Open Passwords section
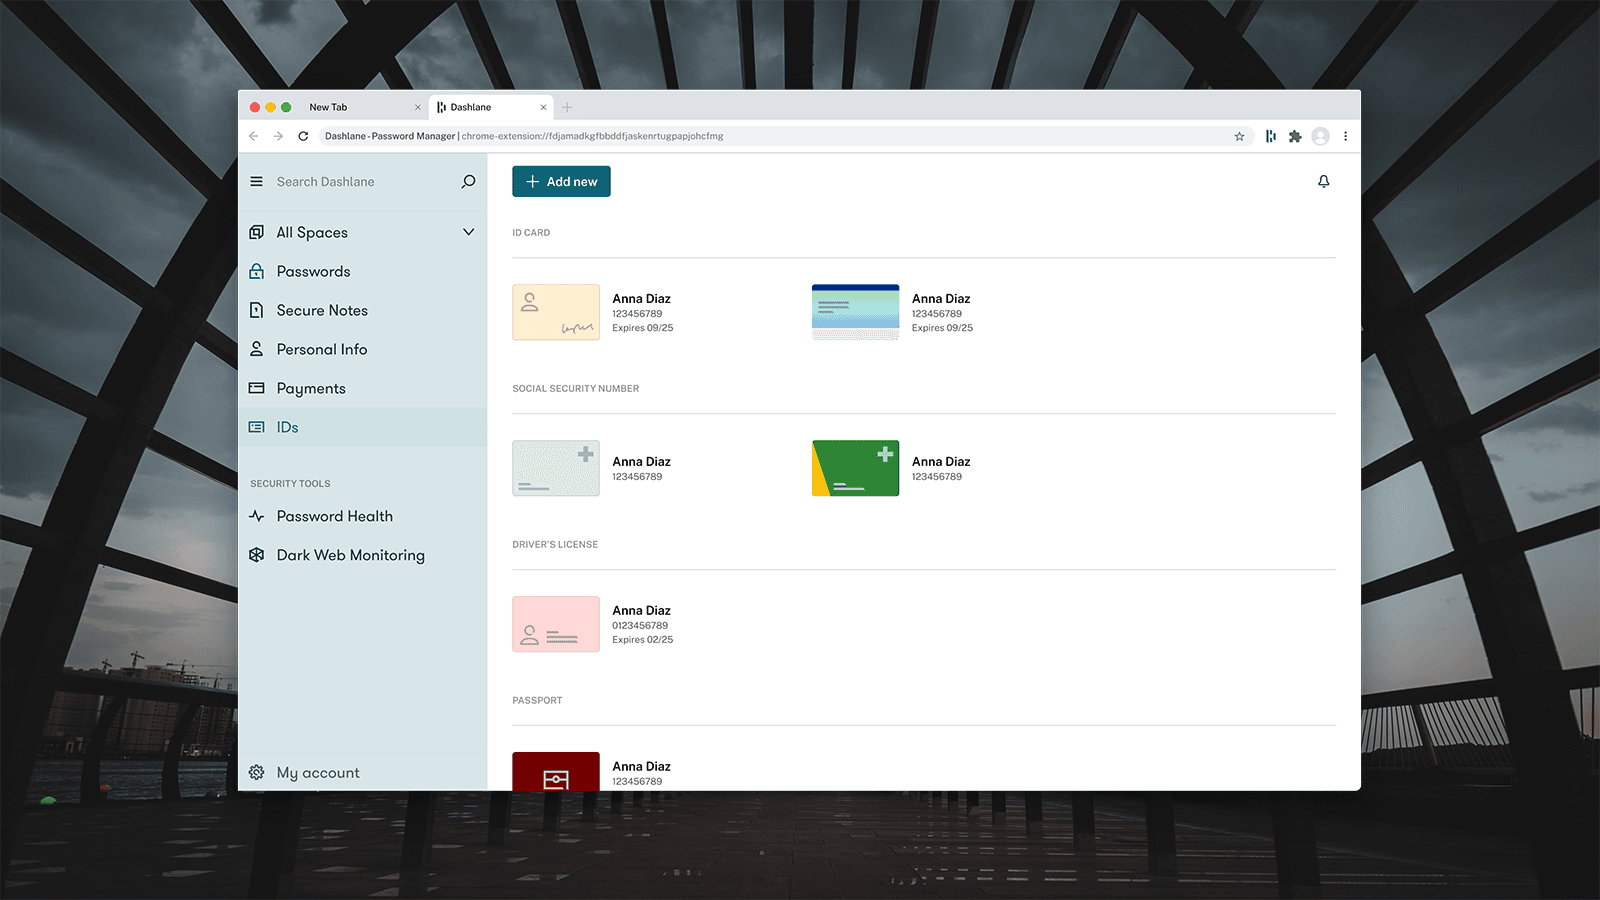The height and width of the screenshot is (900, 1600). pos(362,271)
